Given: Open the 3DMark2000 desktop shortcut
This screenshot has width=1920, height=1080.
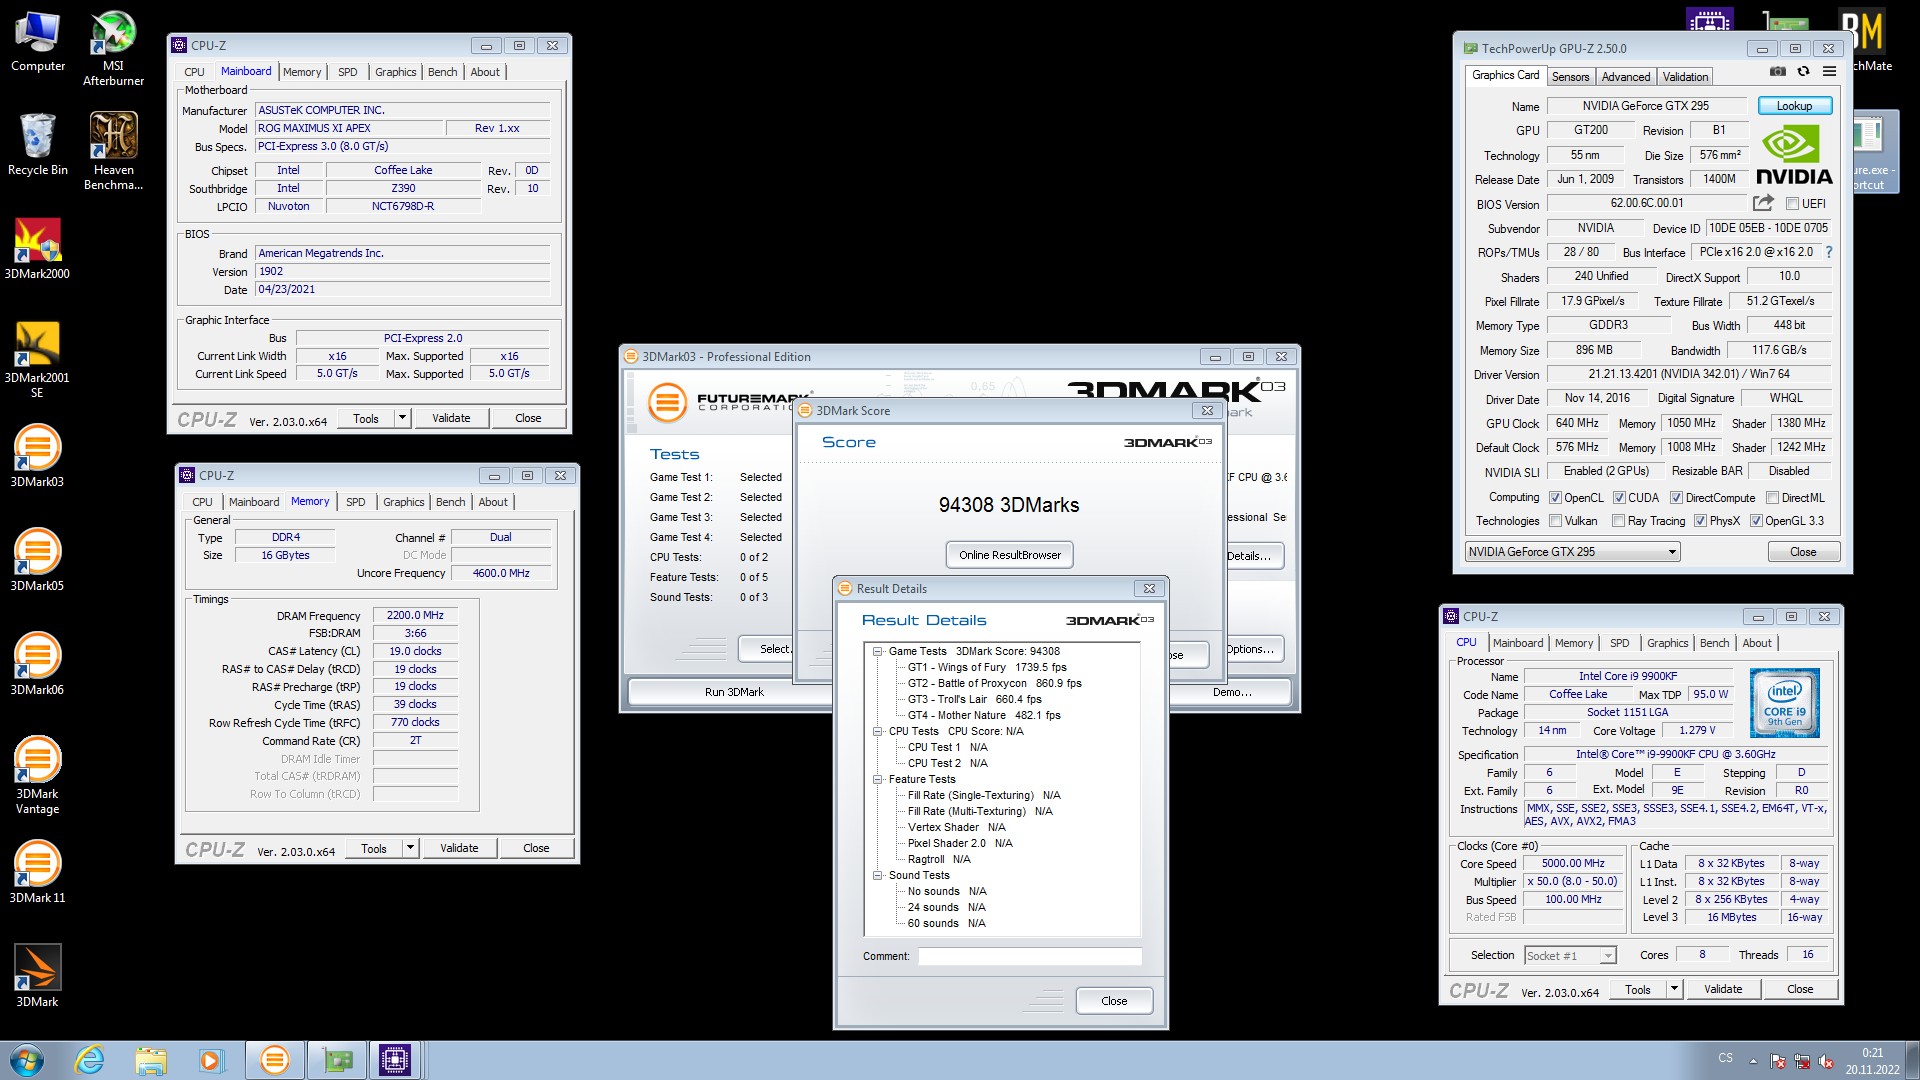Looking at the screenshot, I should [x=37, y=249].
